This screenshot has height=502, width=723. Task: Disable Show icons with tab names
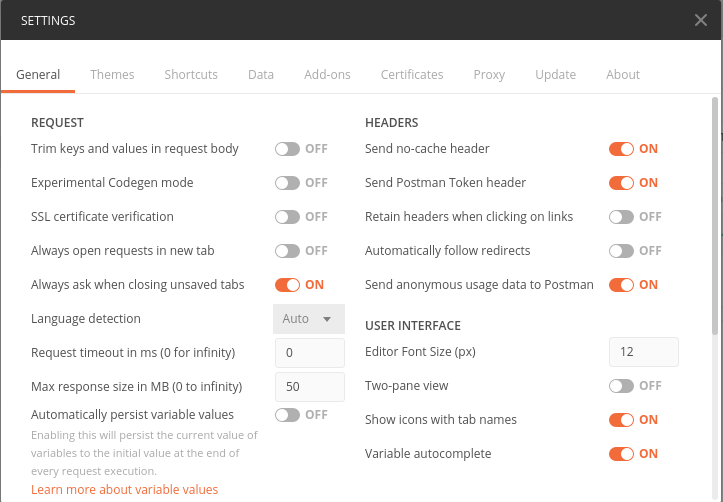pos(621,420)
